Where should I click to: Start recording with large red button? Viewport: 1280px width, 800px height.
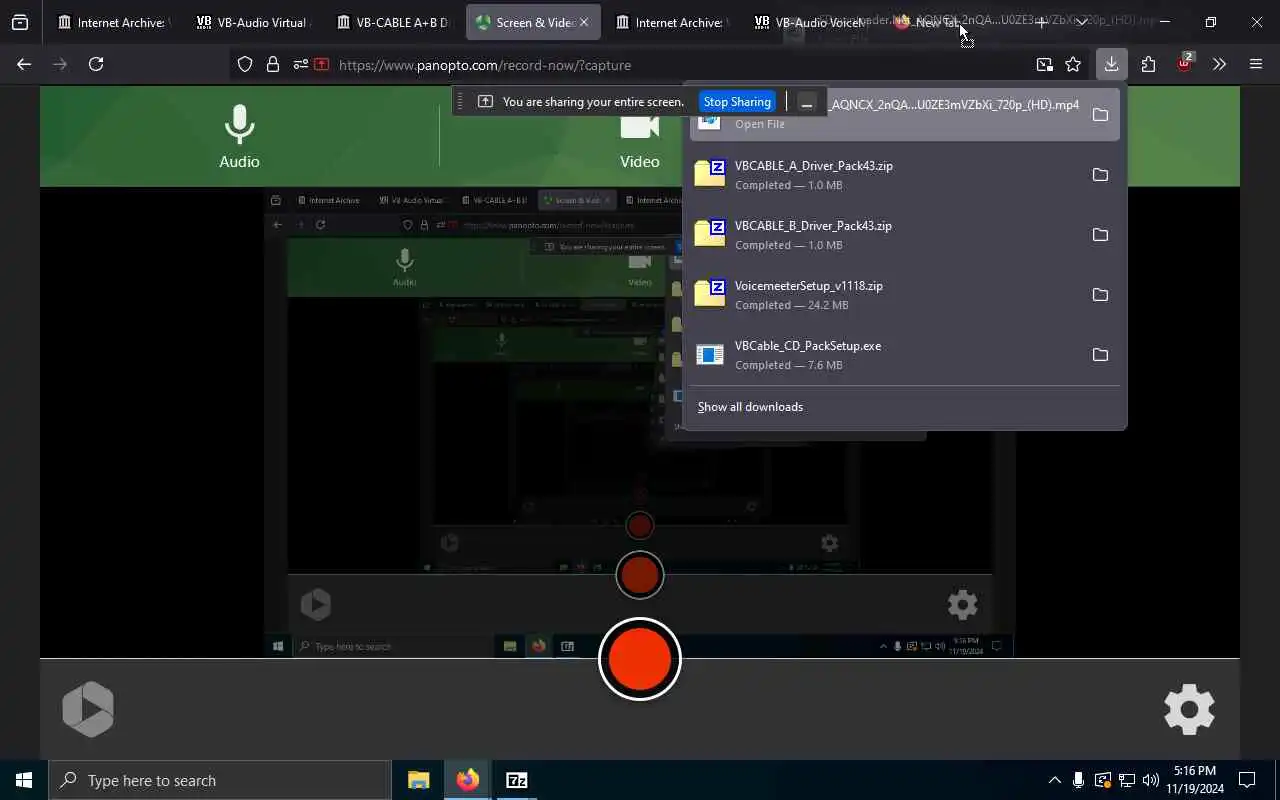pos(640,659)
